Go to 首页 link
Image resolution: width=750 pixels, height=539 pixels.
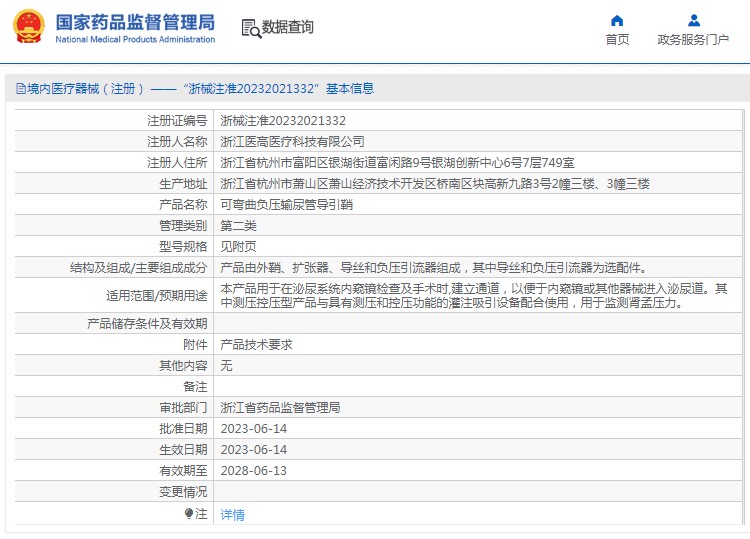[x=617, y=40]
